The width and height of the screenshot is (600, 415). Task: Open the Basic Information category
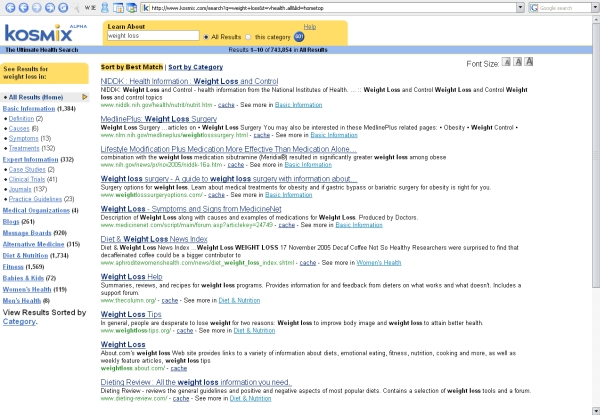[x=29, y=108]
